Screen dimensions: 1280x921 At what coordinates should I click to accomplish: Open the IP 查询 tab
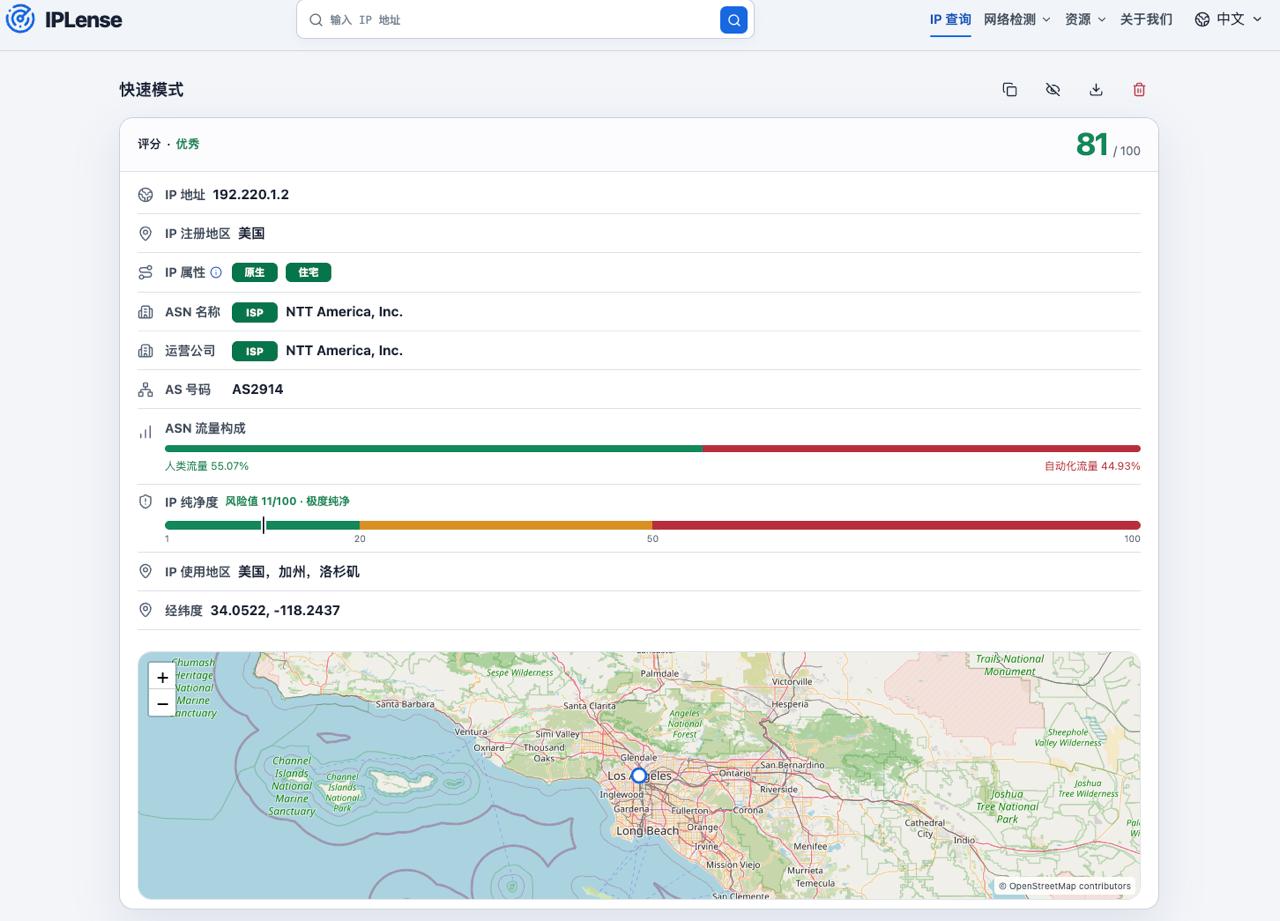(x=950, y=19)
